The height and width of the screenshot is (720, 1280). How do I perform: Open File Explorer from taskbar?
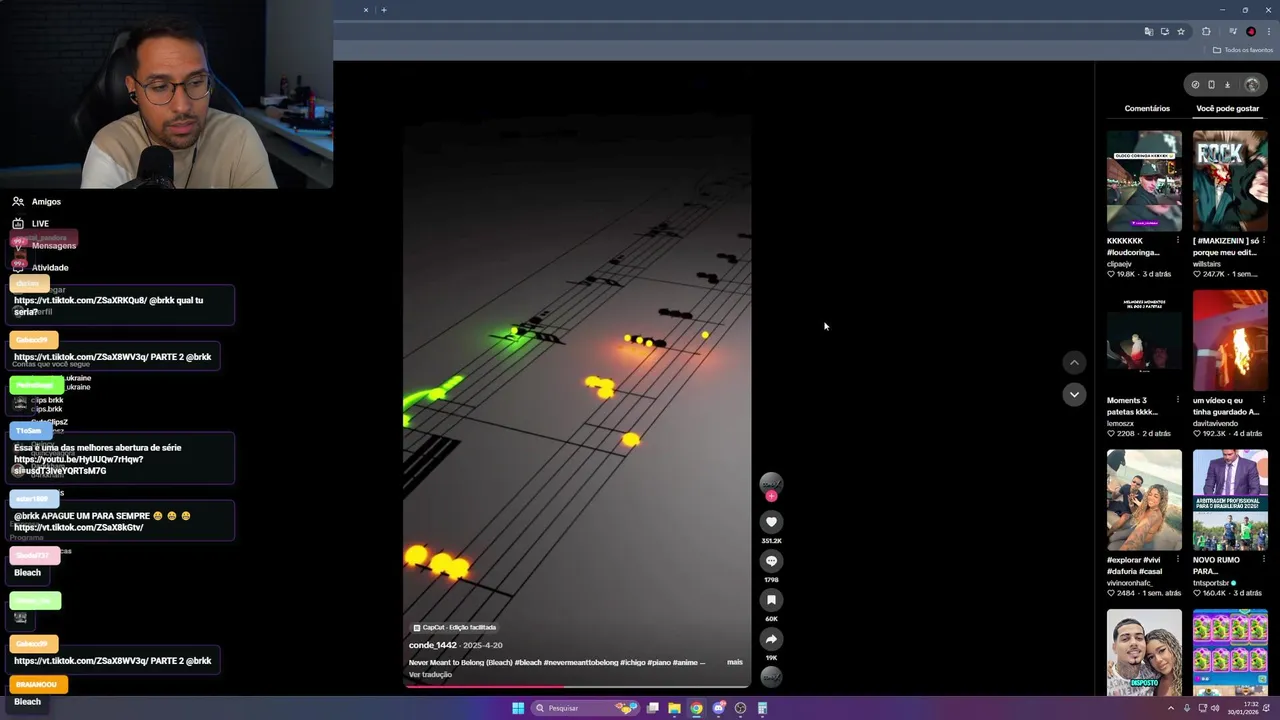674,708
